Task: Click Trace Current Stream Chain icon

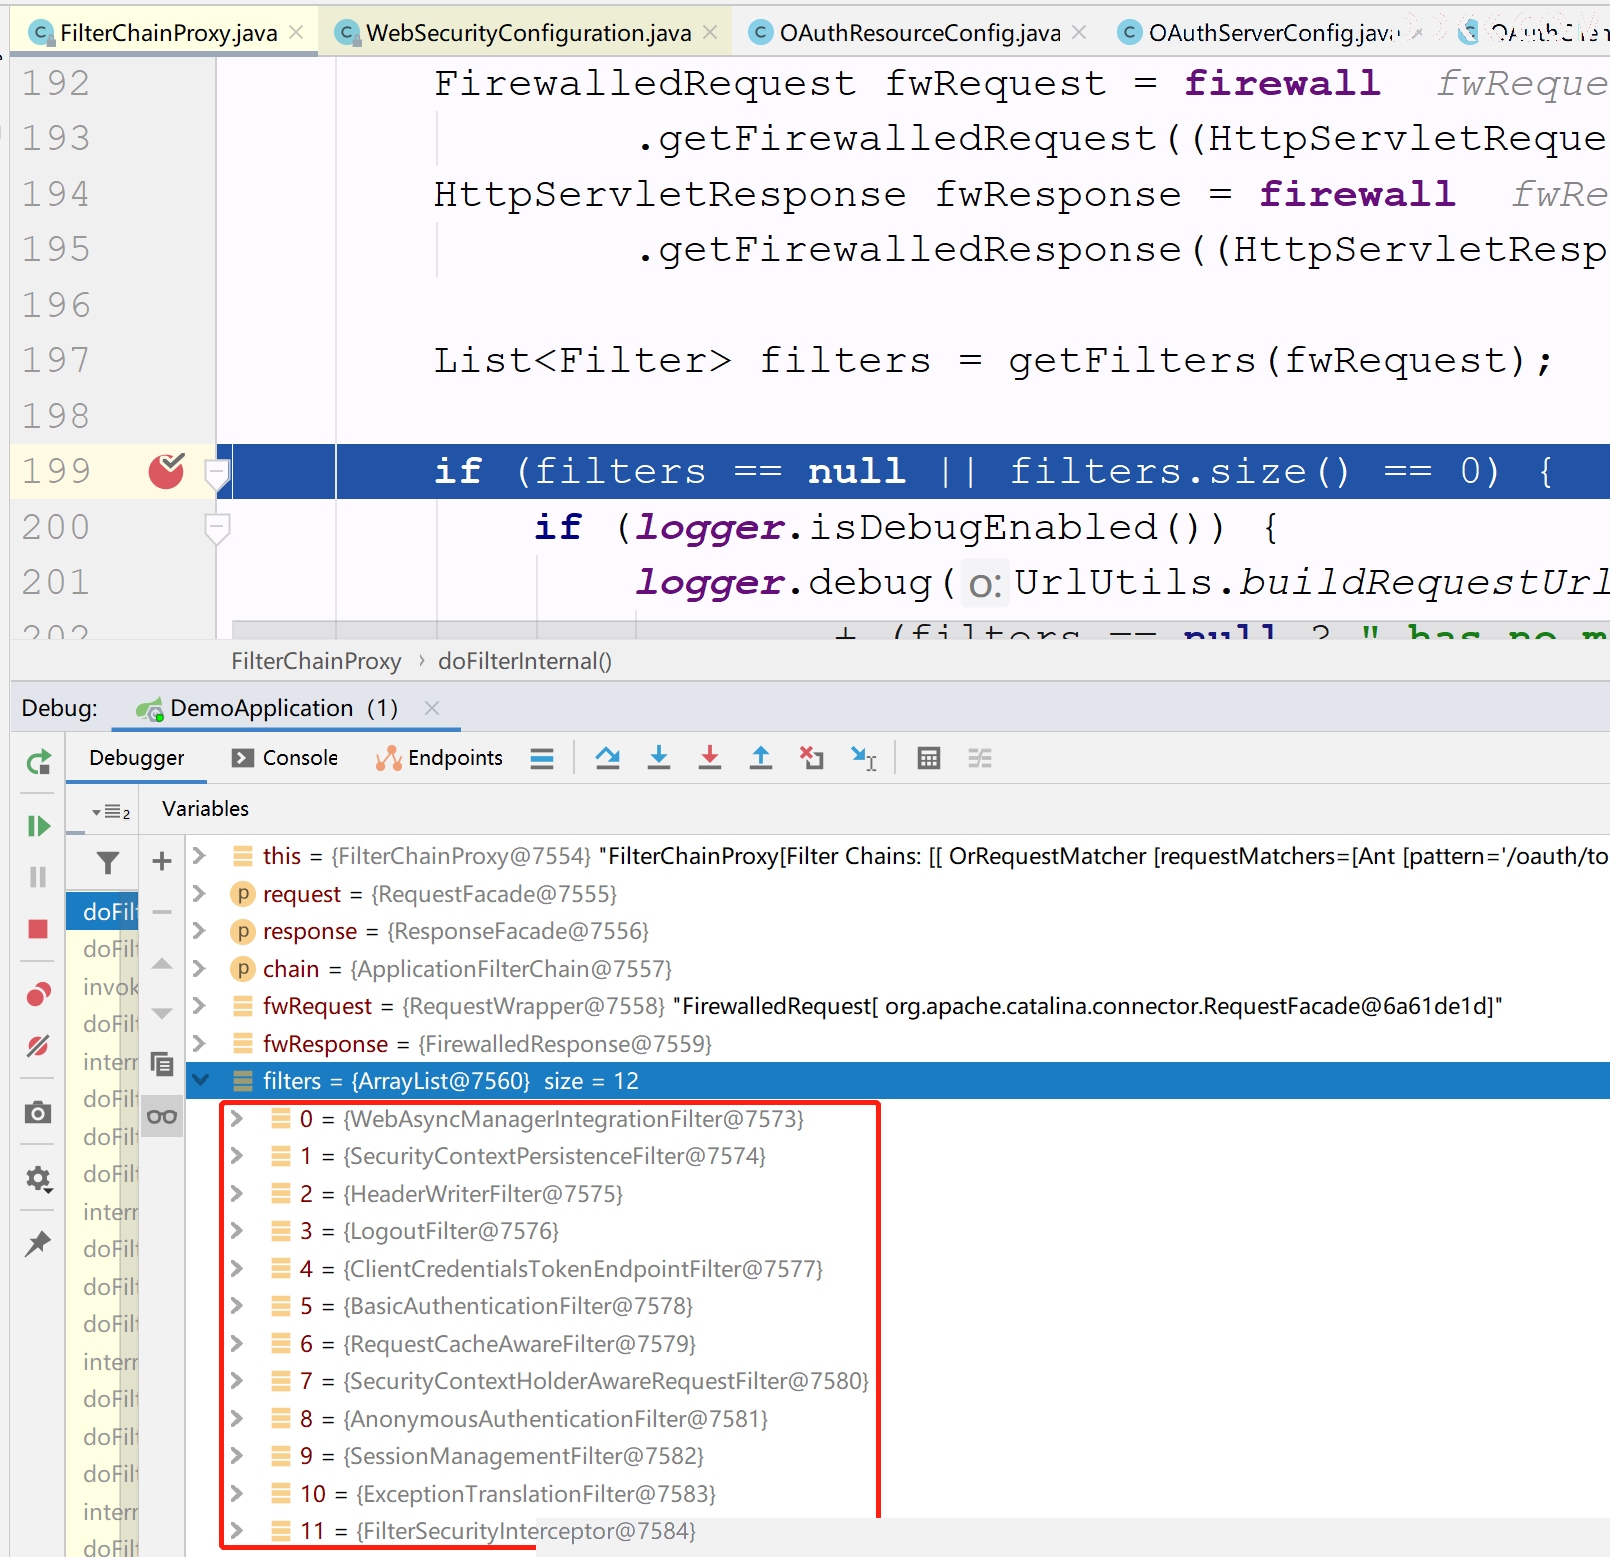Action: click(980, 758)
